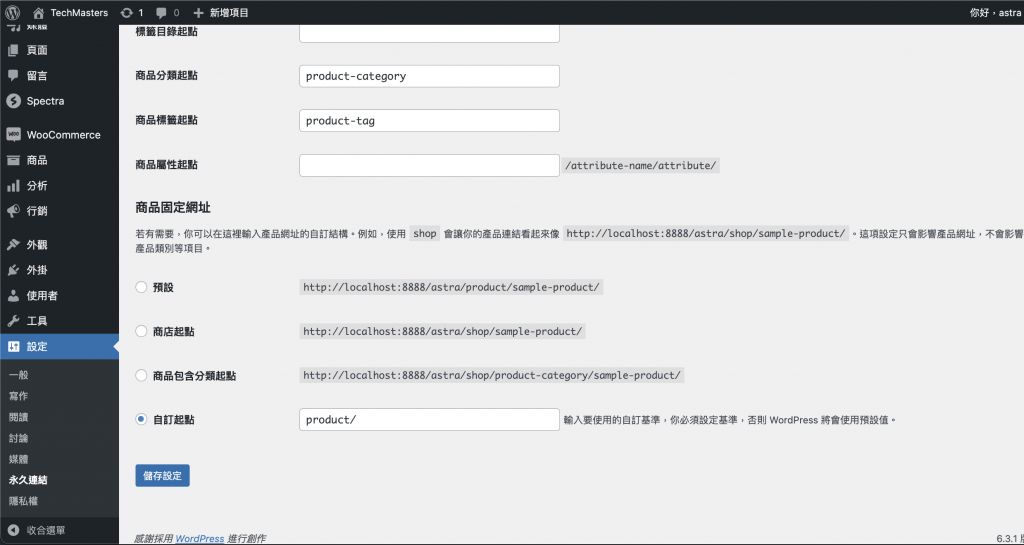Image resolution: width=1024 pixels, height=545 pixels.
Task: Open the 閱讀 settings submenu
Action: click(19, 417)
